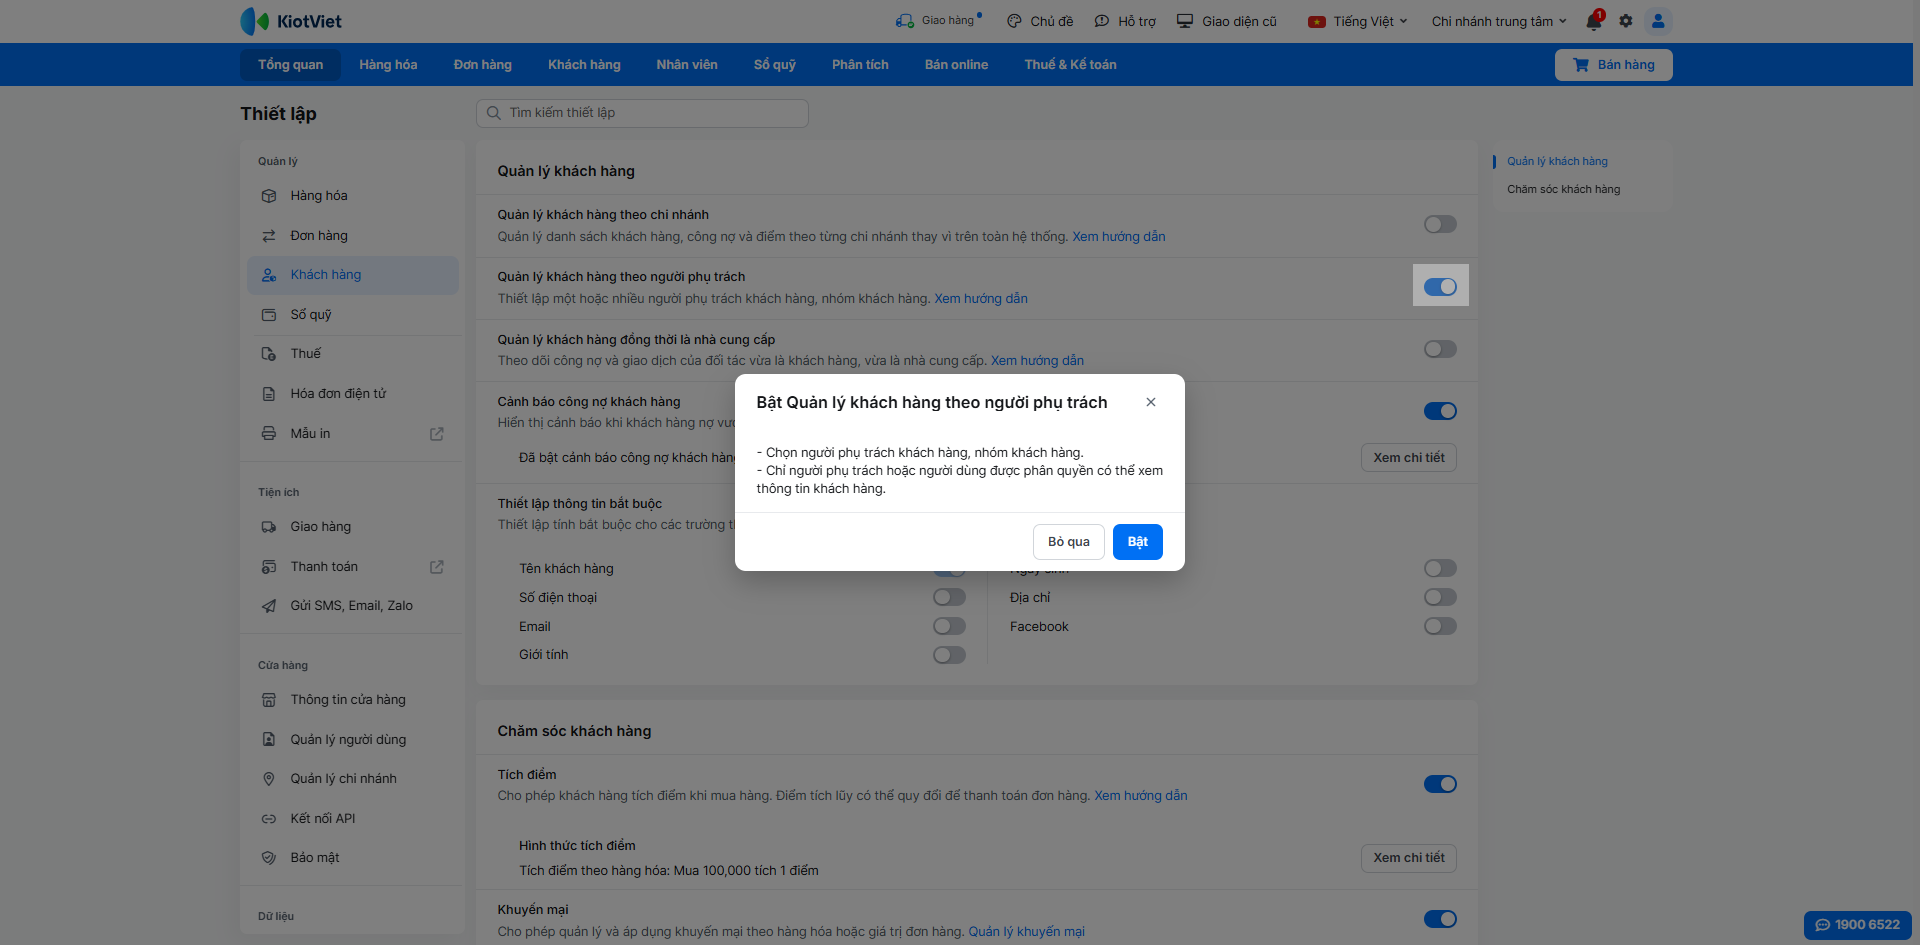Toggle Facebook required field switch

coord(1440,626)
